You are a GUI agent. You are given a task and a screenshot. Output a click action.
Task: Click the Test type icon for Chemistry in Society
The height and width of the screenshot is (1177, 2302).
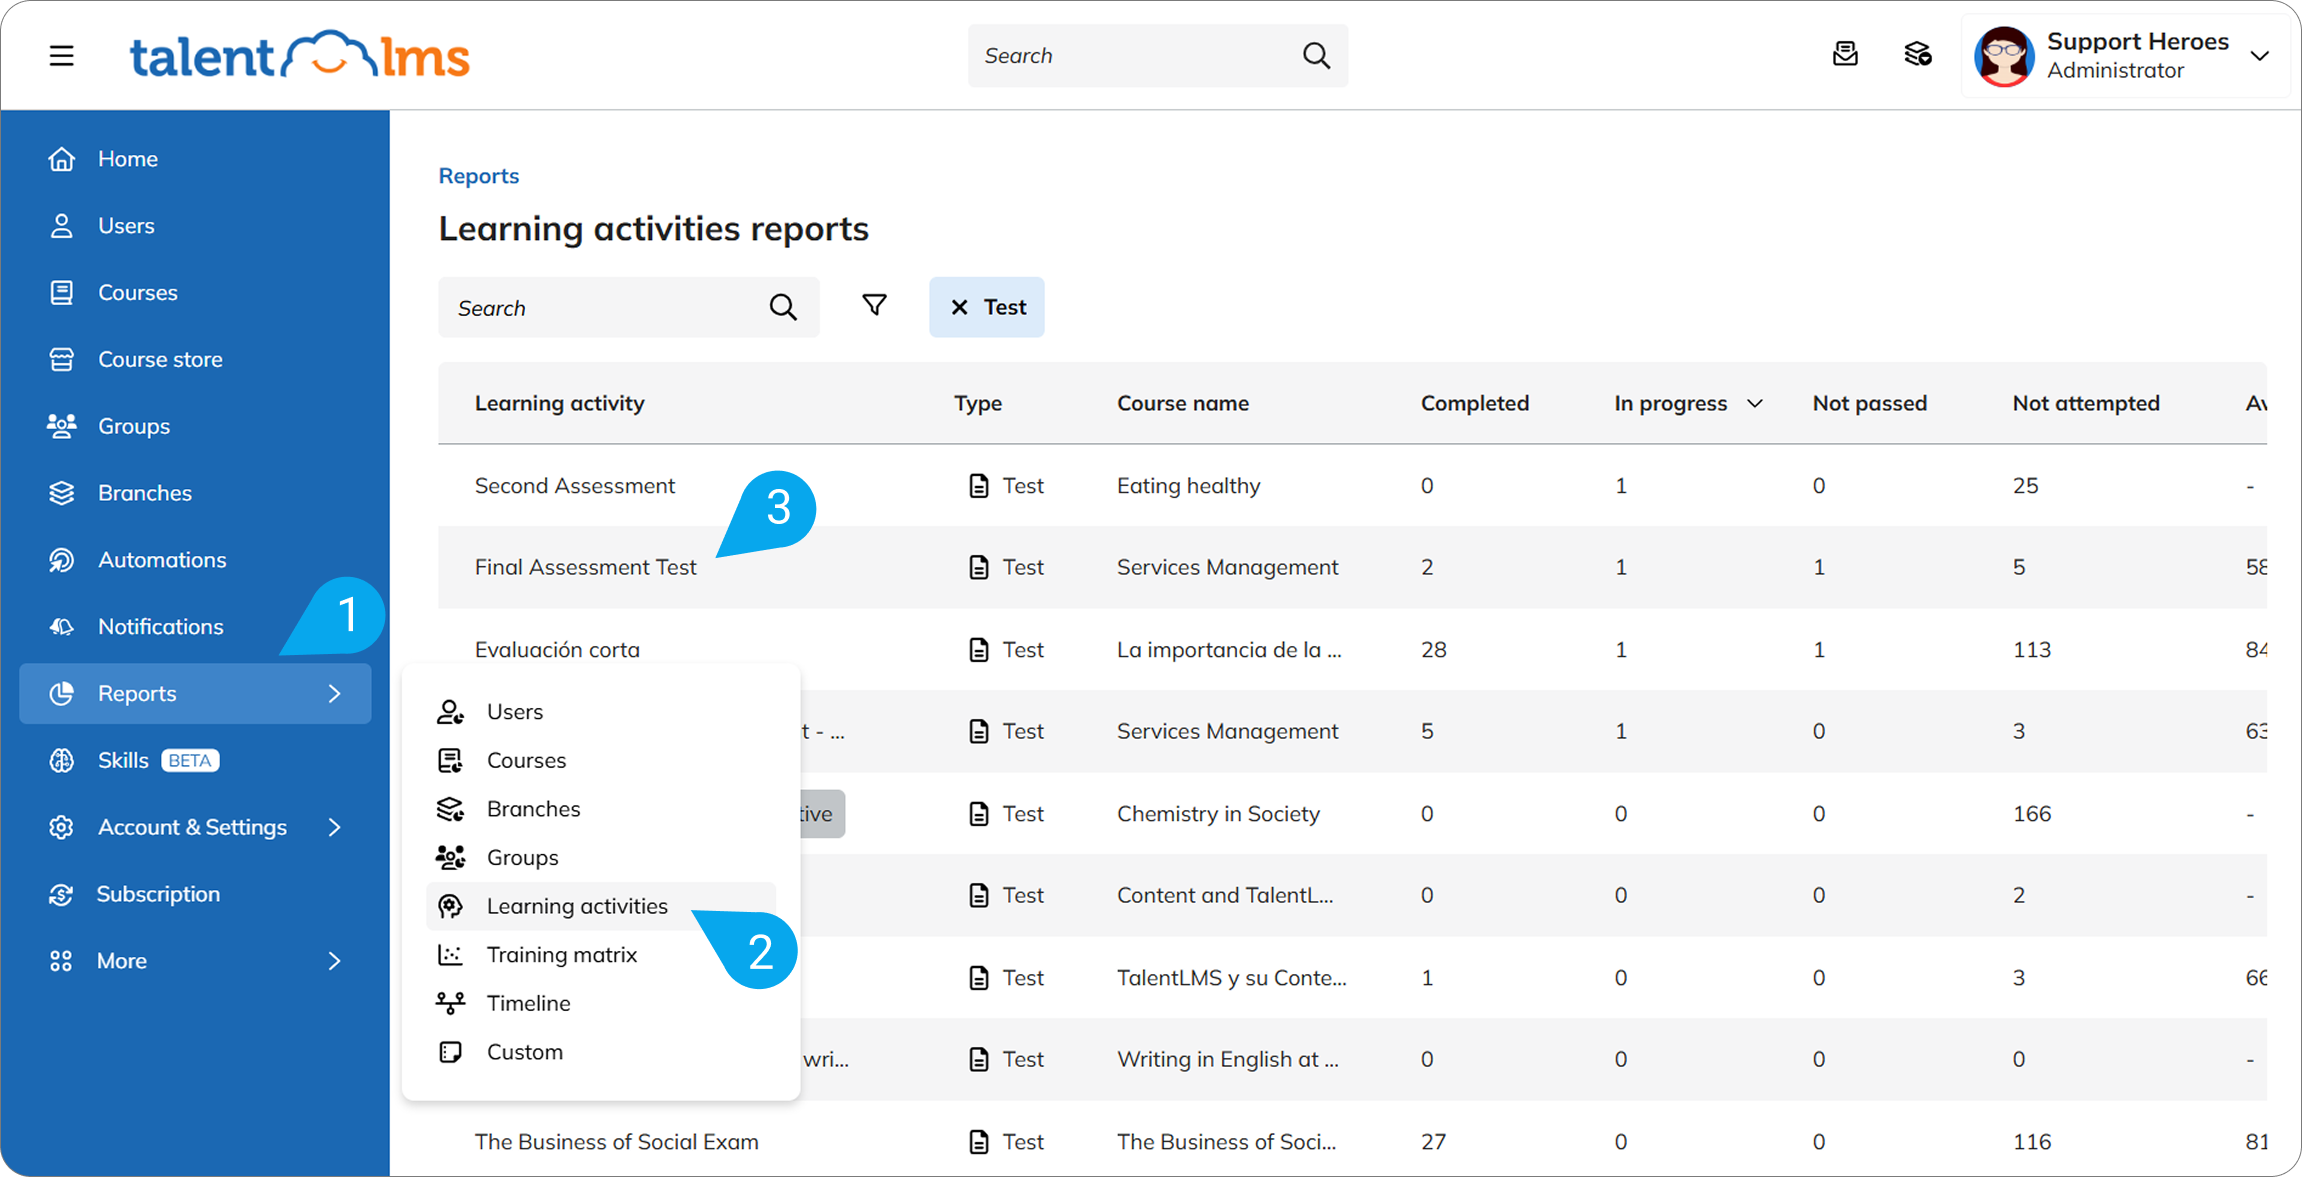[979, 814]
